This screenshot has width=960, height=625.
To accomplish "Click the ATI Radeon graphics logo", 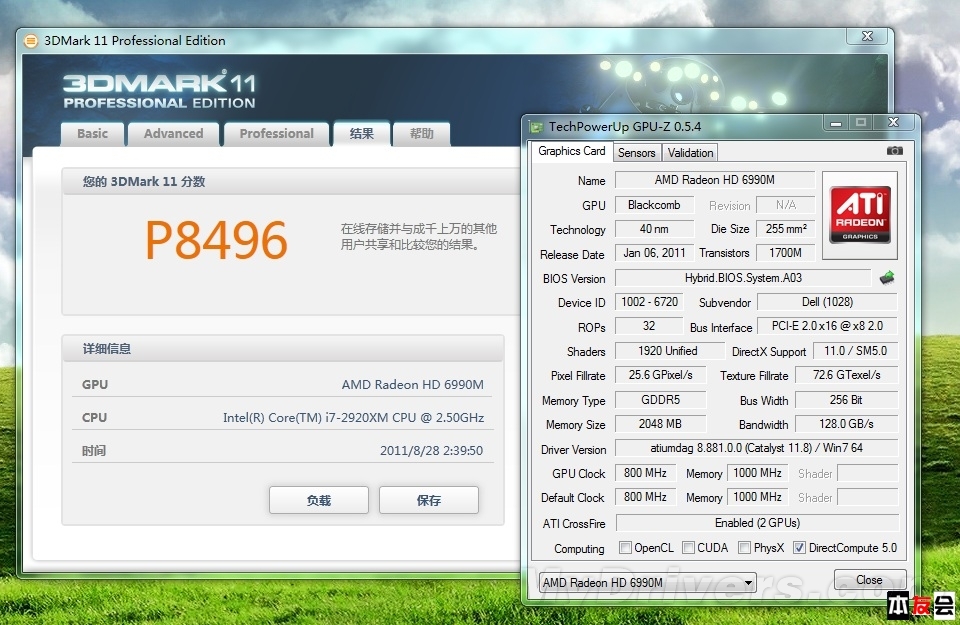I will click(860, 208).
